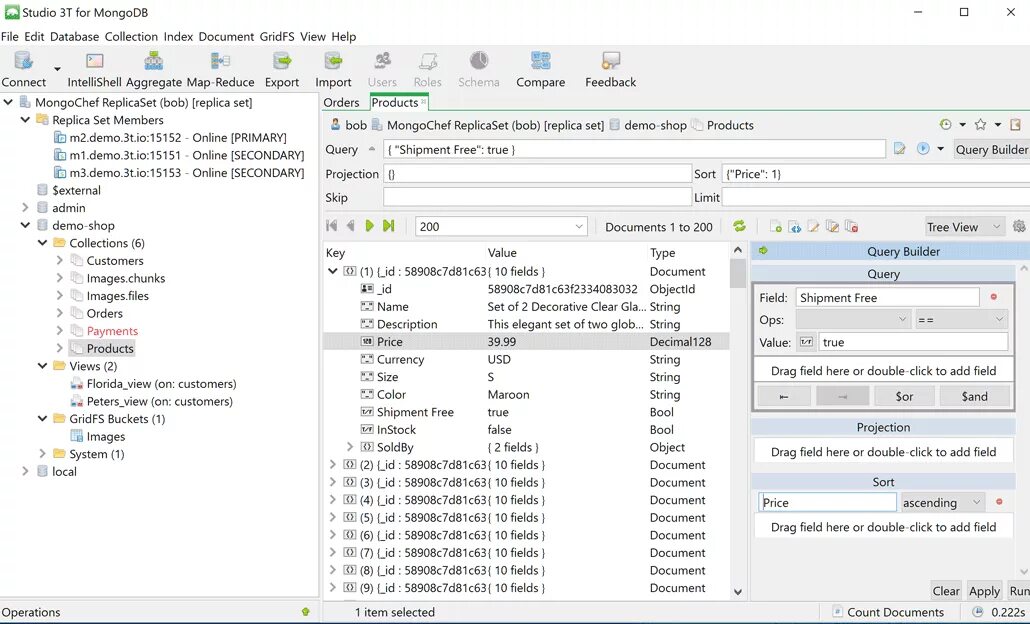Go to next page of documents
The height and width of the screenshot is (624, 1030).
click(x=369, y=226)
